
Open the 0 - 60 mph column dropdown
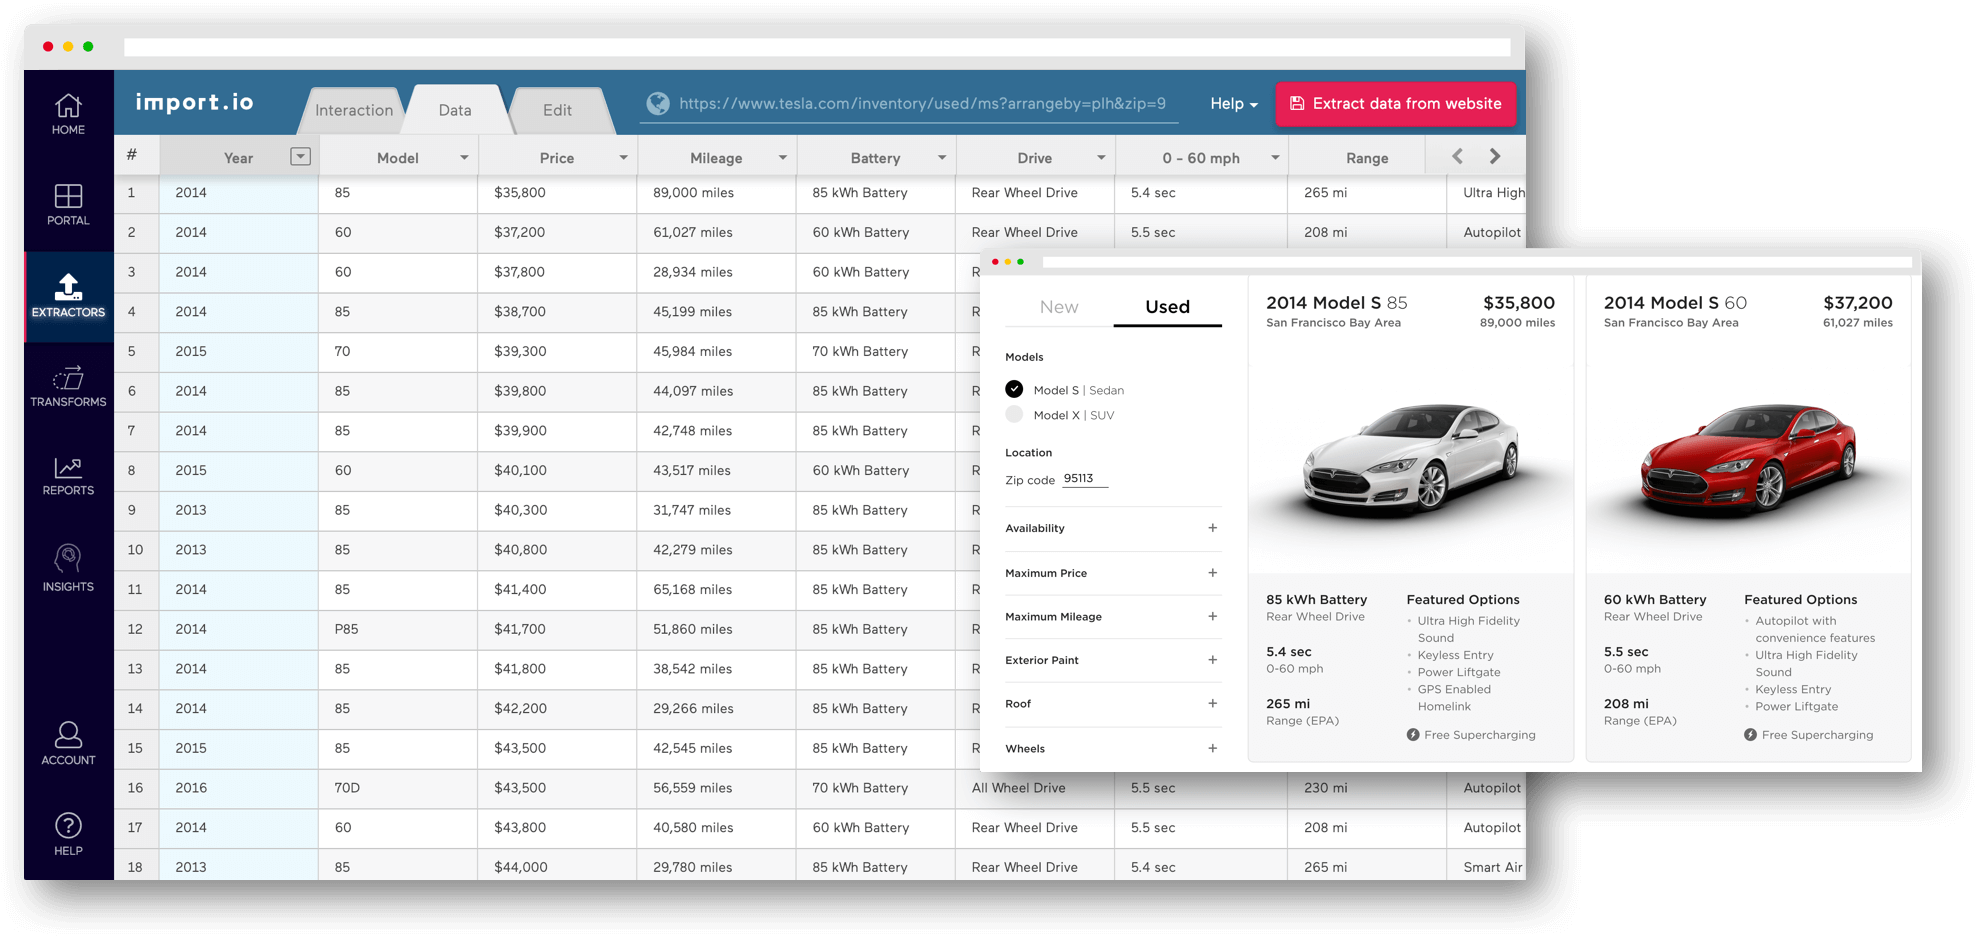[1275, 158]
